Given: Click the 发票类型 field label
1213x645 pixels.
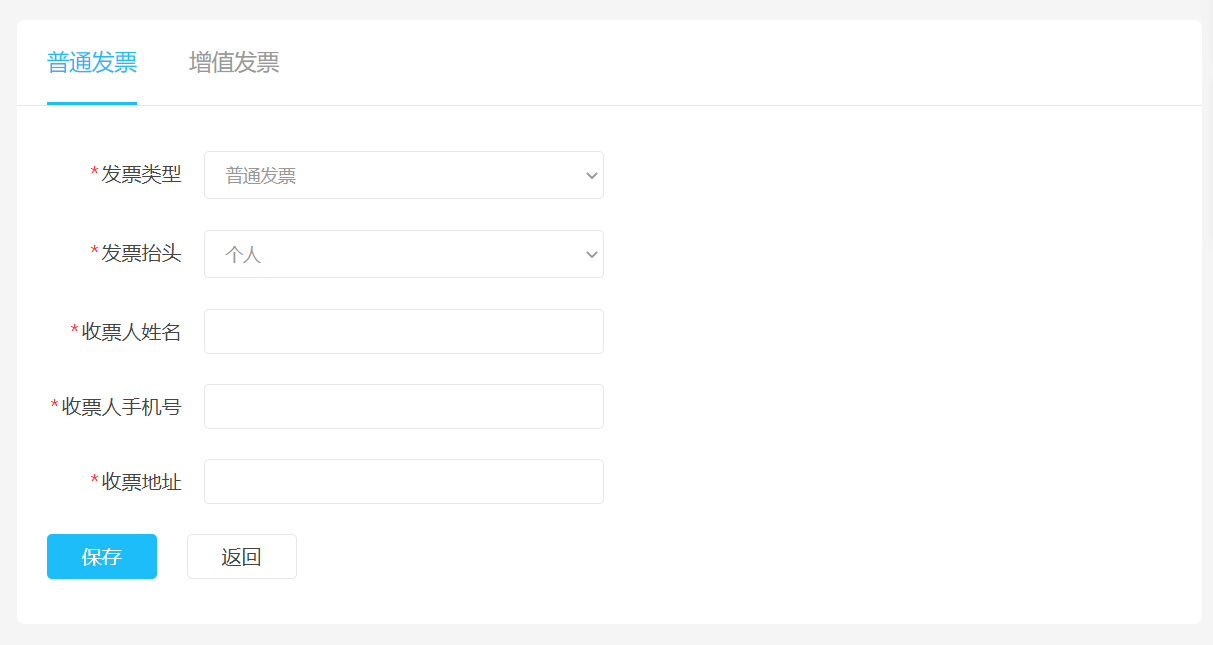Looking at the screenshot, I should pyautogui.click(x=141, y=174).
